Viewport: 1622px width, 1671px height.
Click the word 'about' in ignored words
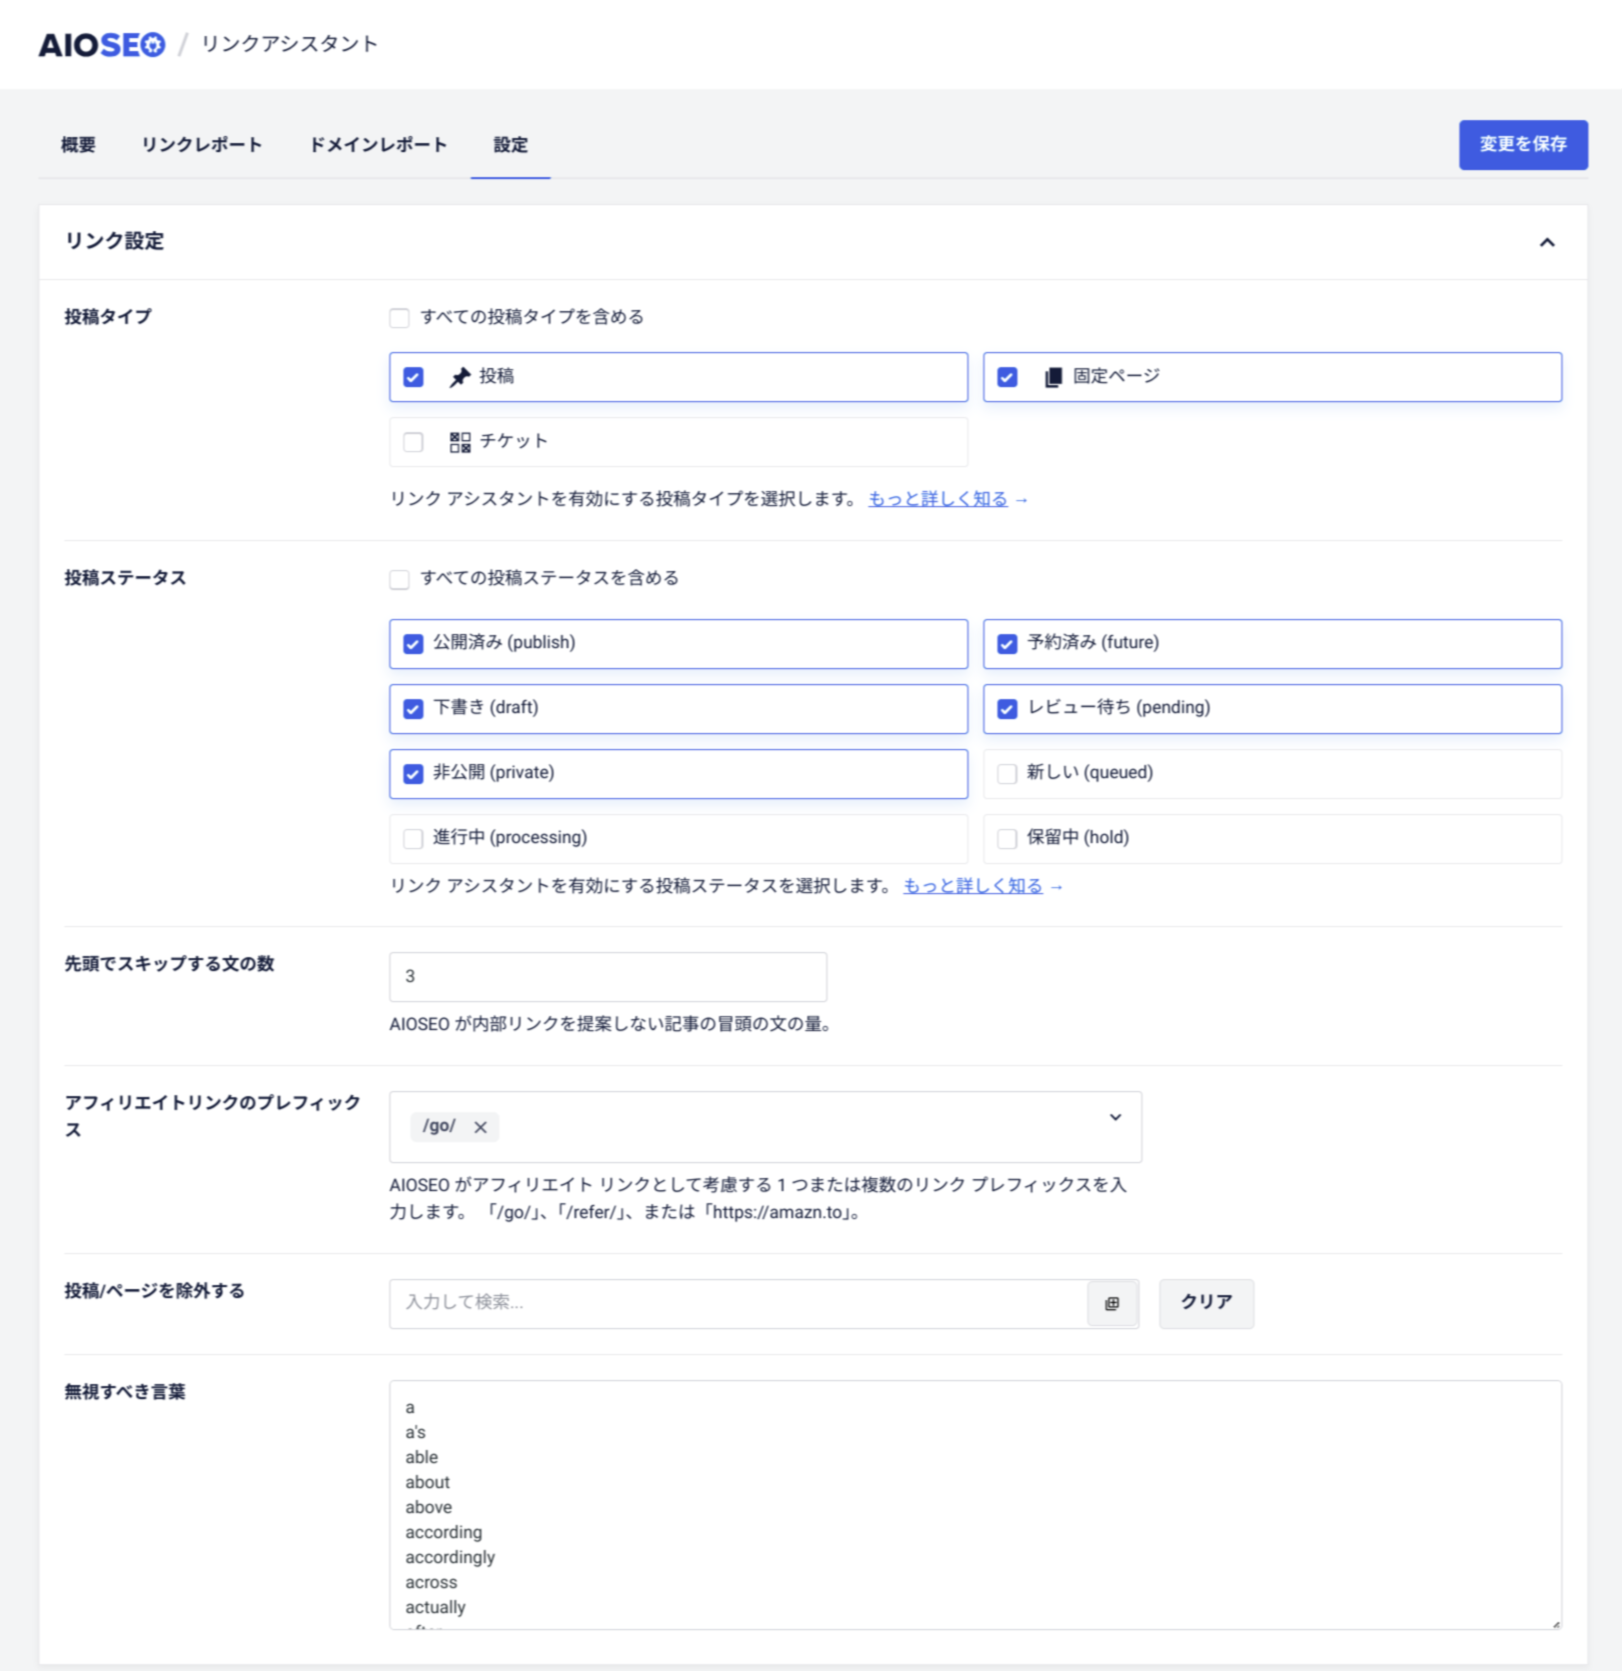coord(427,1482)
